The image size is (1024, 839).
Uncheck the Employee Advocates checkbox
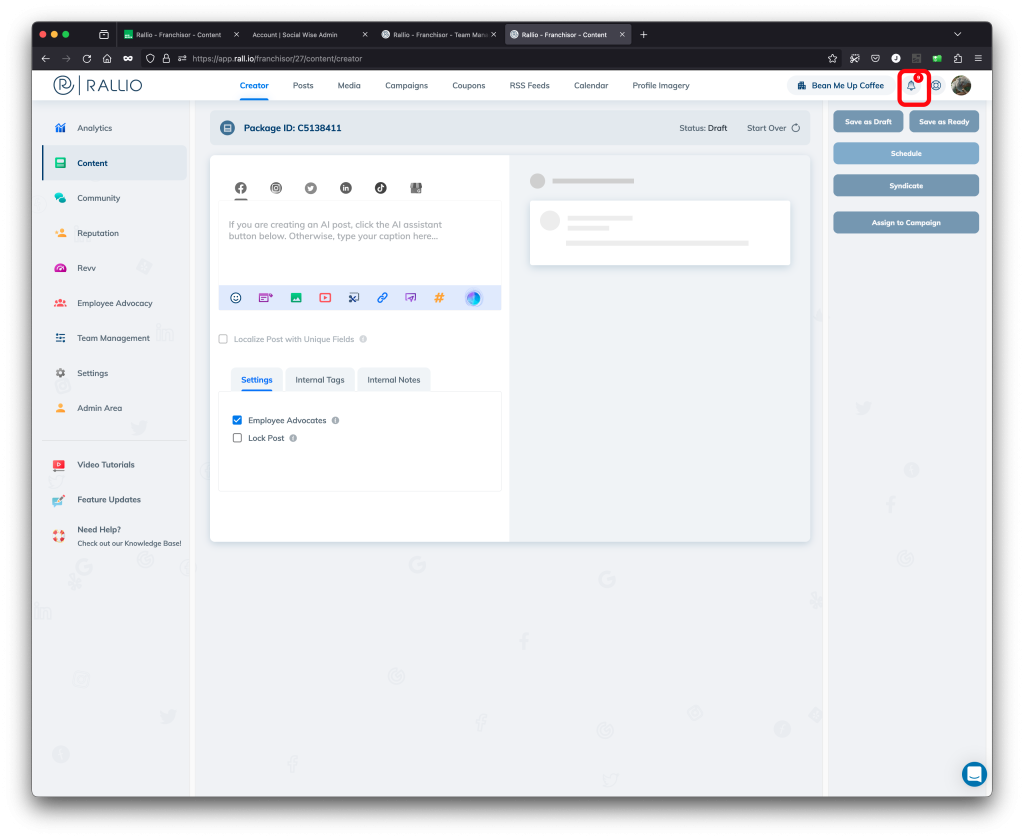click(x=237, y=421)
